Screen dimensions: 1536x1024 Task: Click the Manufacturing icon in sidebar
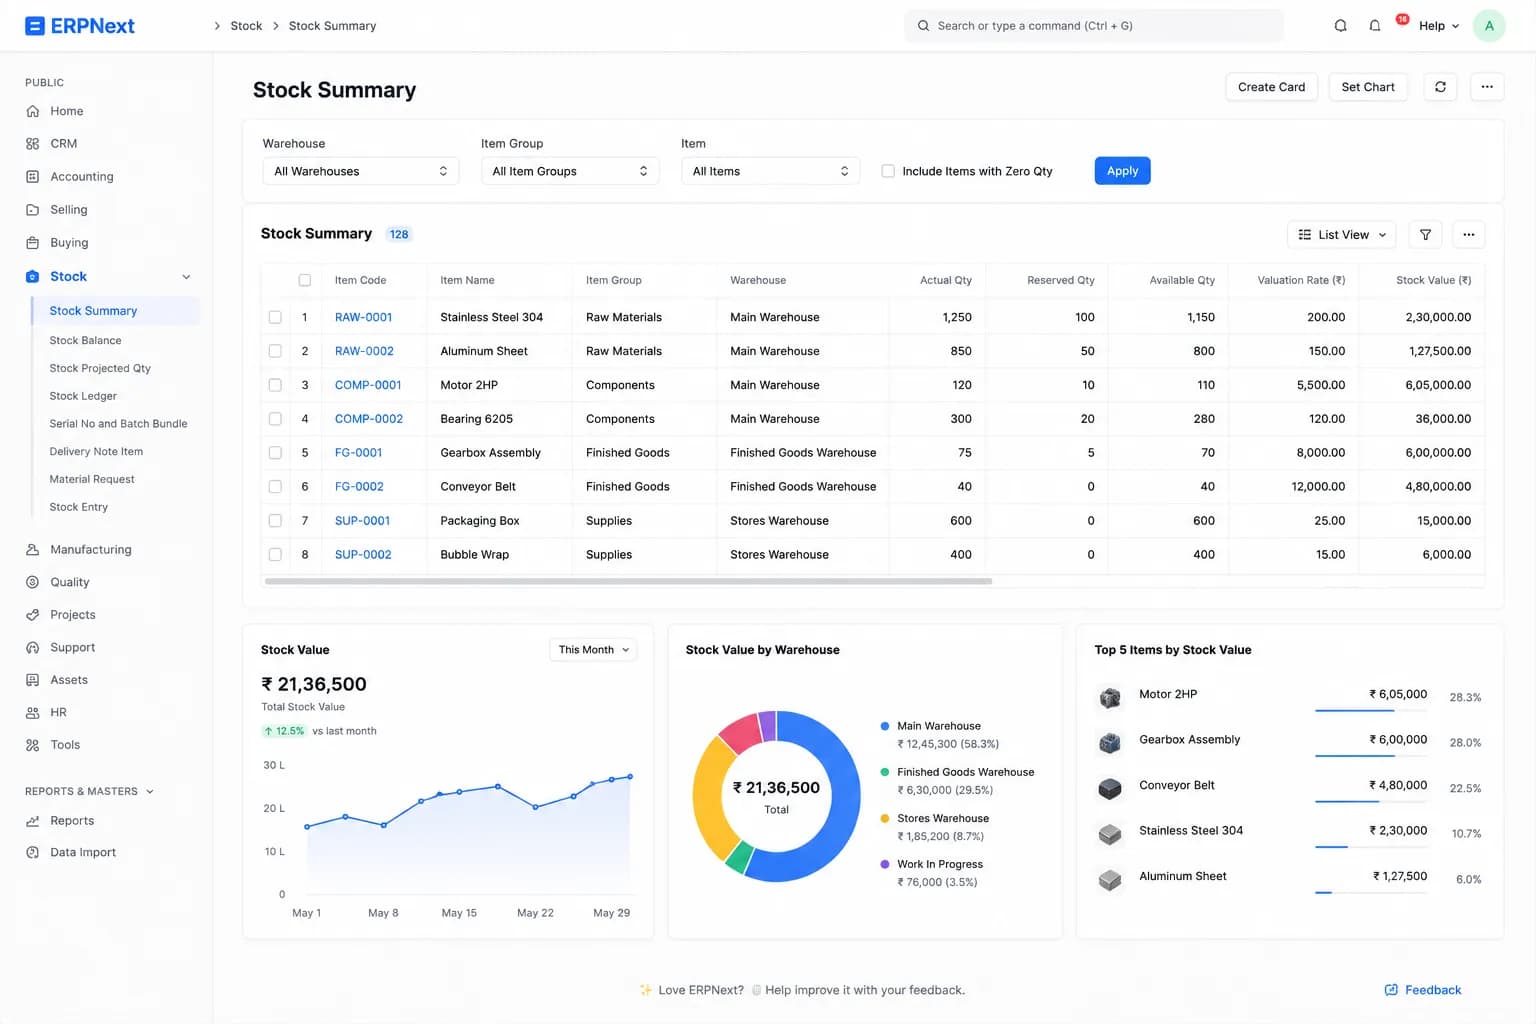pyautogui.click(x=33, y=550)
